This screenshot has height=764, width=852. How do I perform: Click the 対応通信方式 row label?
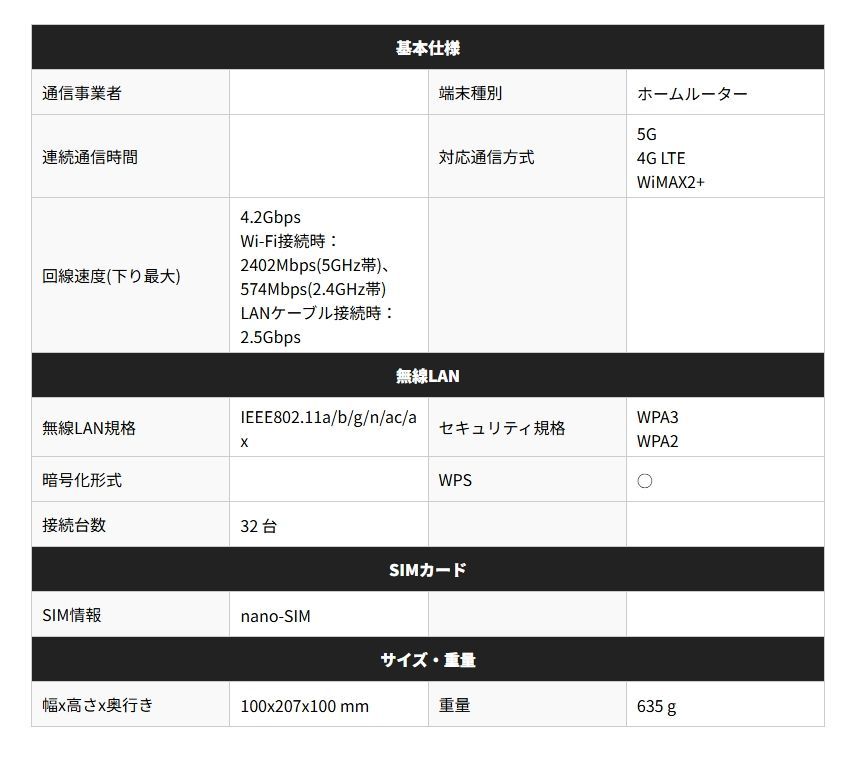485,156
